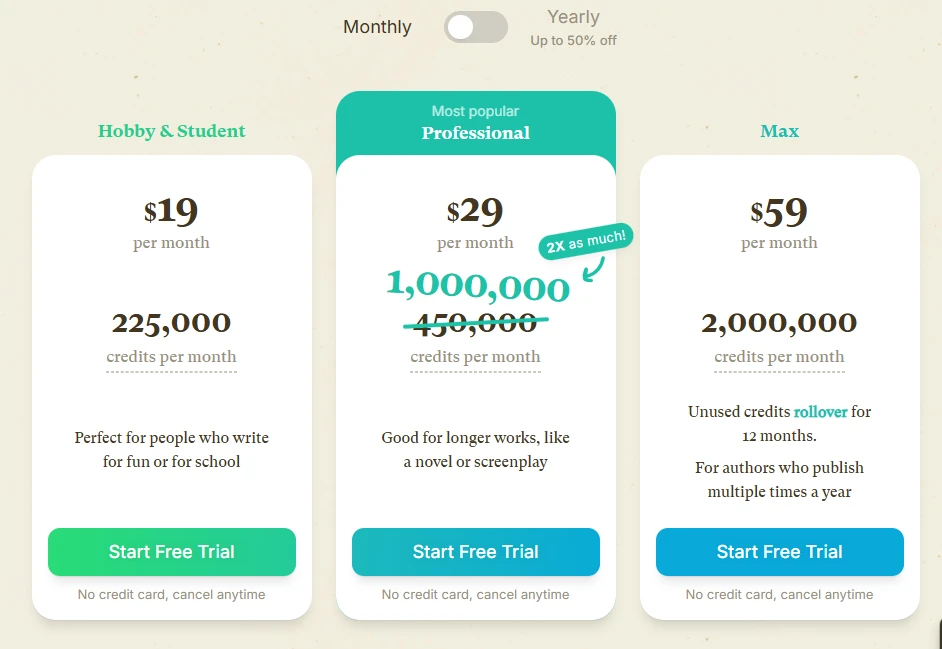Click the $29 per month price
Image resolution: width=942 pixels, height=649 pixels.
click(x=476, y=212)
